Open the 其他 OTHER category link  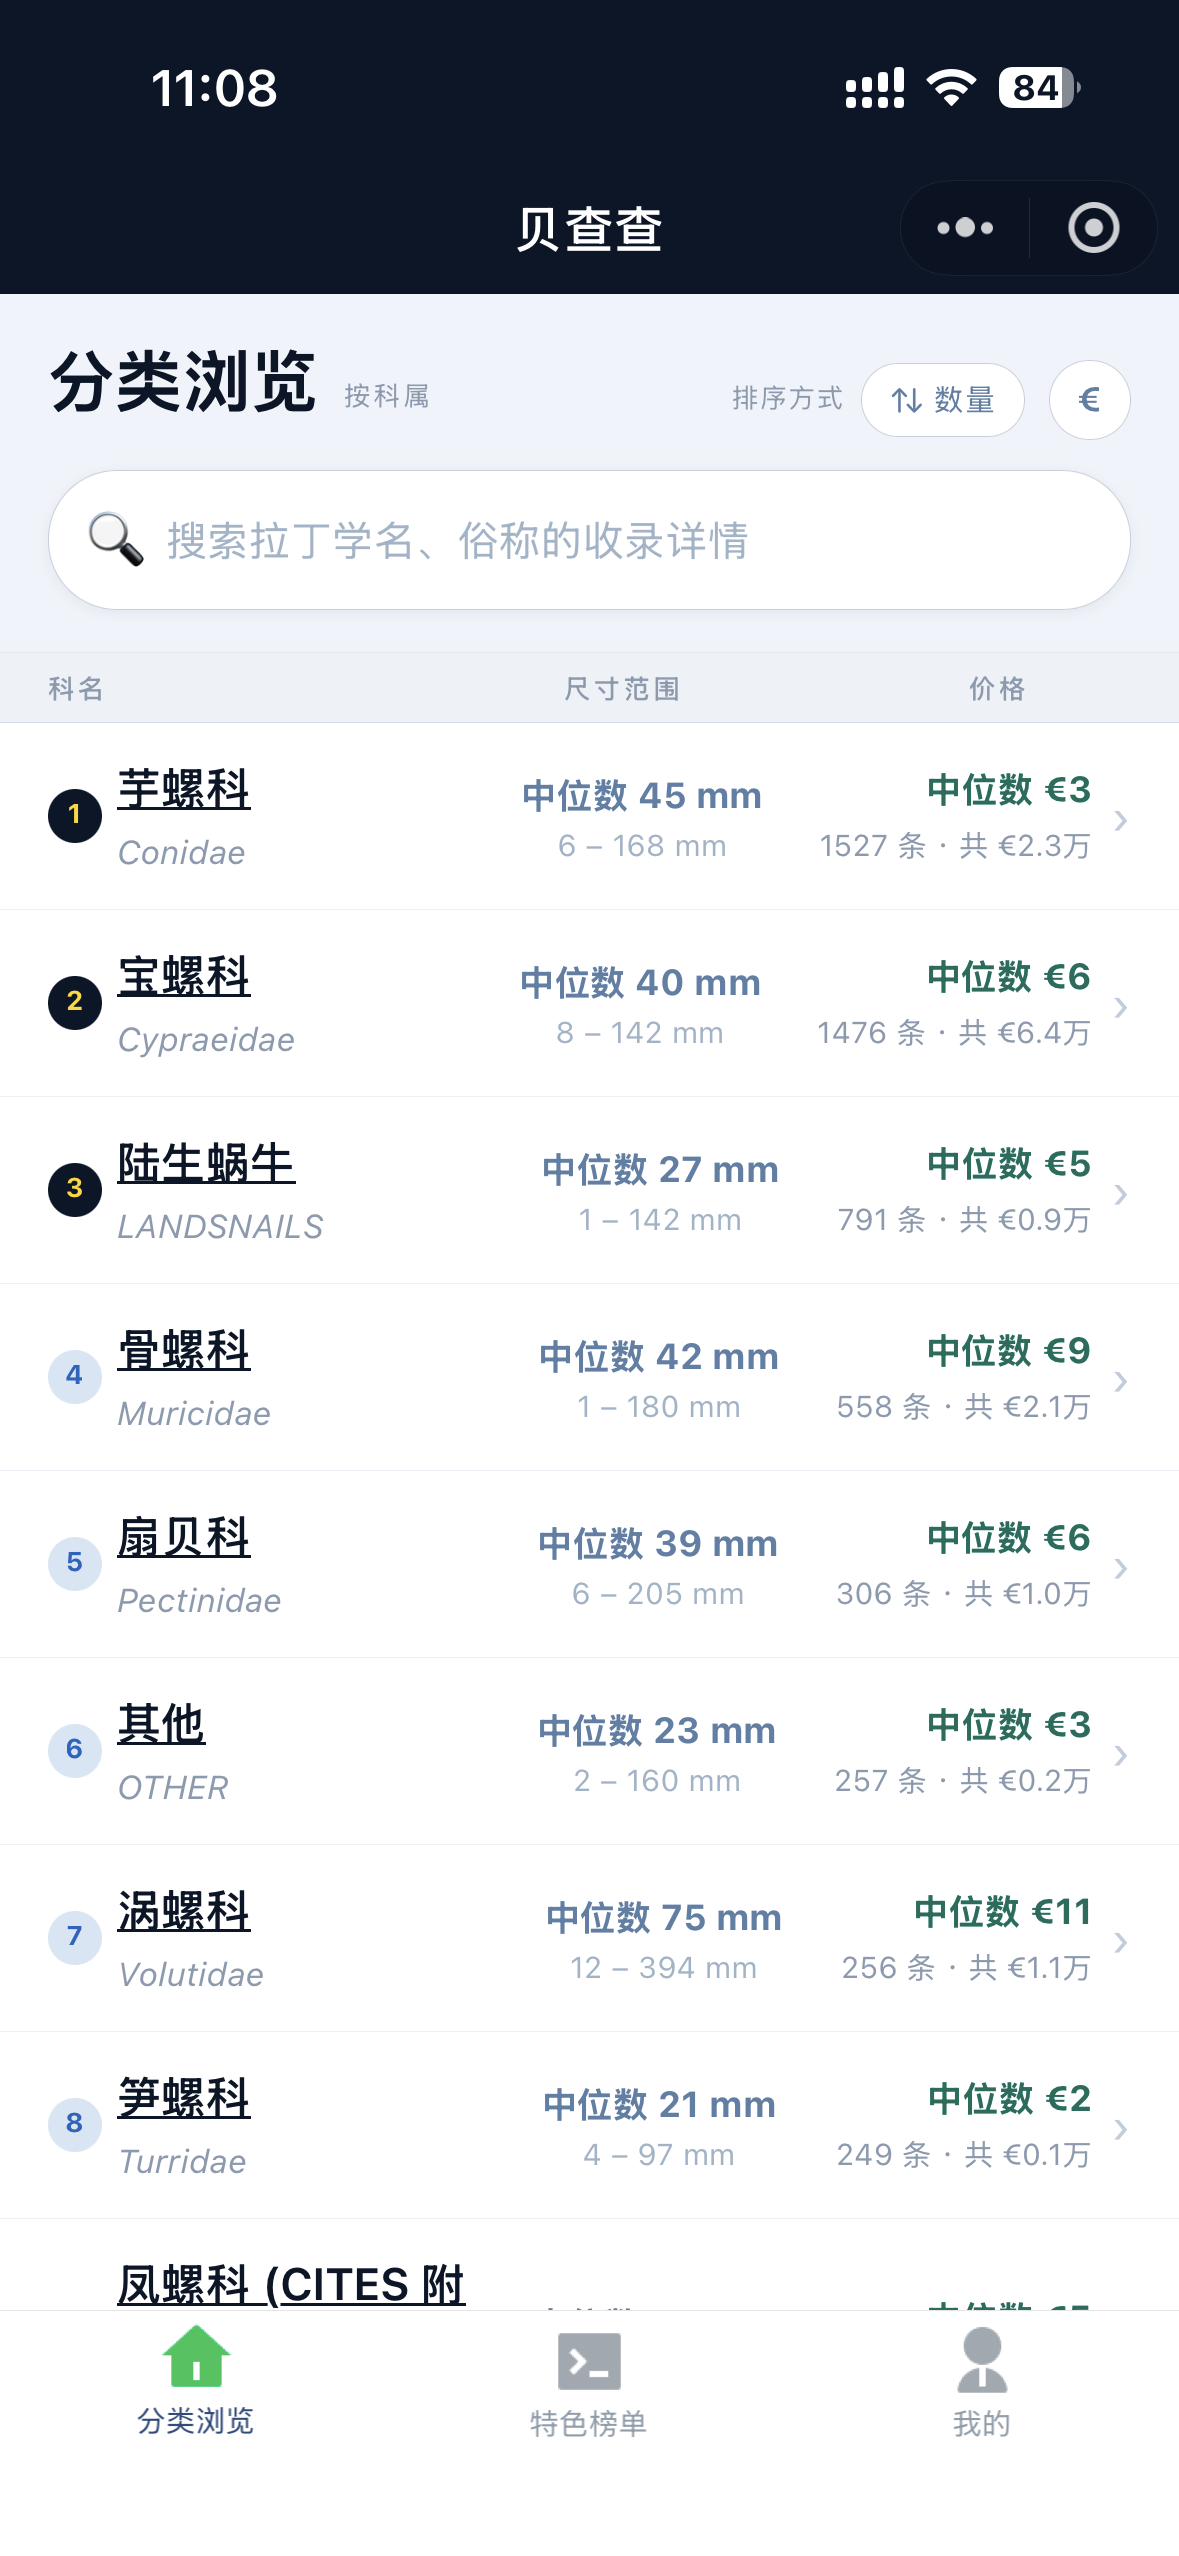(x=161, y=1725)
